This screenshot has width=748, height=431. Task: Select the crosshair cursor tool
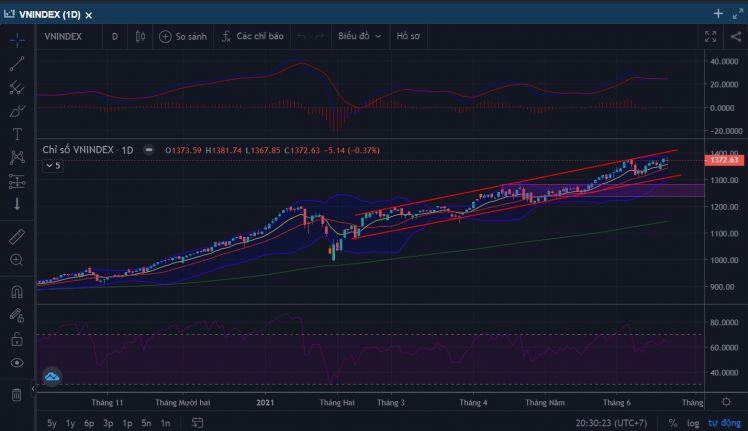17,41
